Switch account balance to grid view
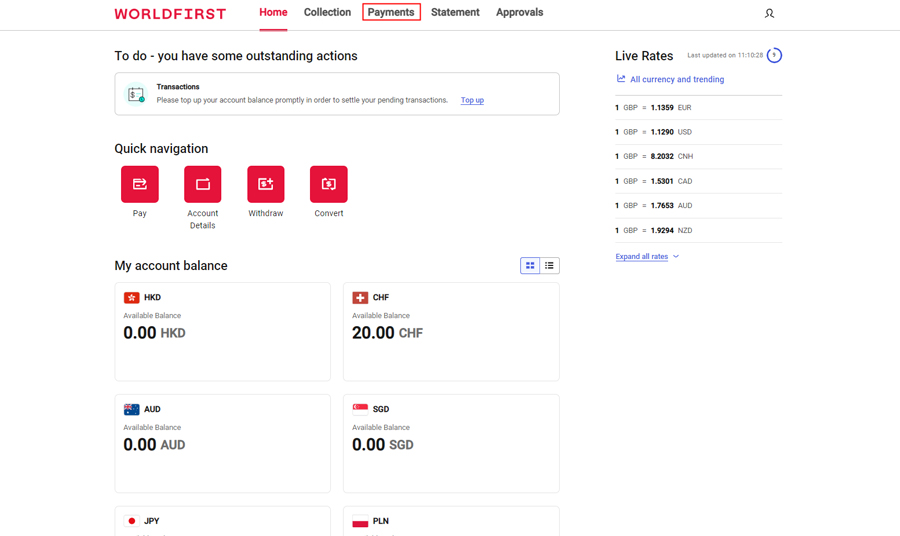 (x=530, y=266)
